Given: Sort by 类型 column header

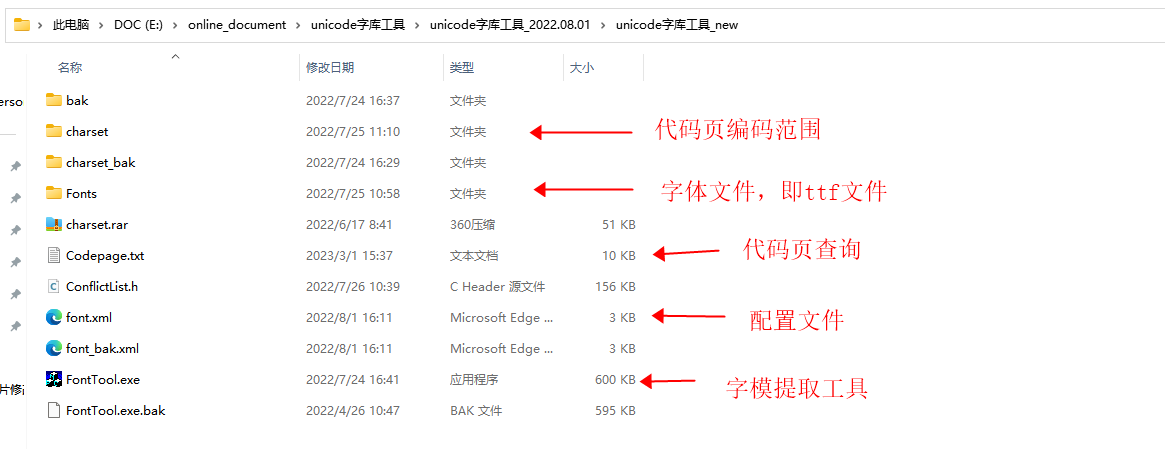Looking at the screenshot, I should tap(461, 68).
